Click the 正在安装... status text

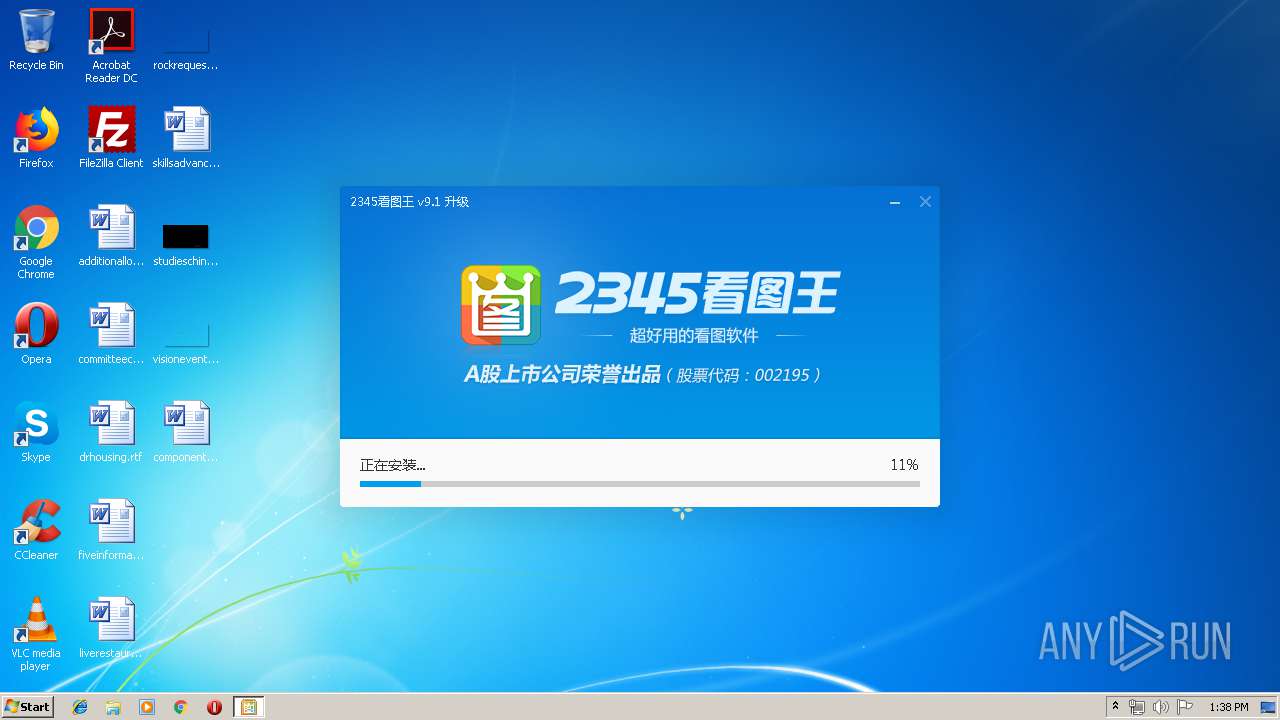393,465
